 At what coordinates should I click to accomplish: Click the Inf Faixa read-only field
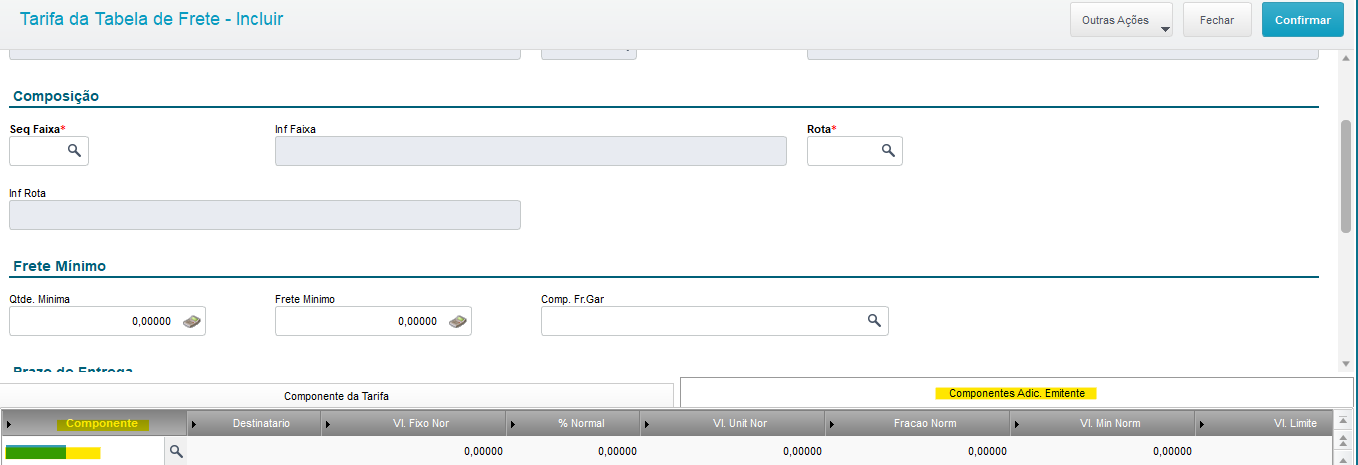[x=531, y=151]
